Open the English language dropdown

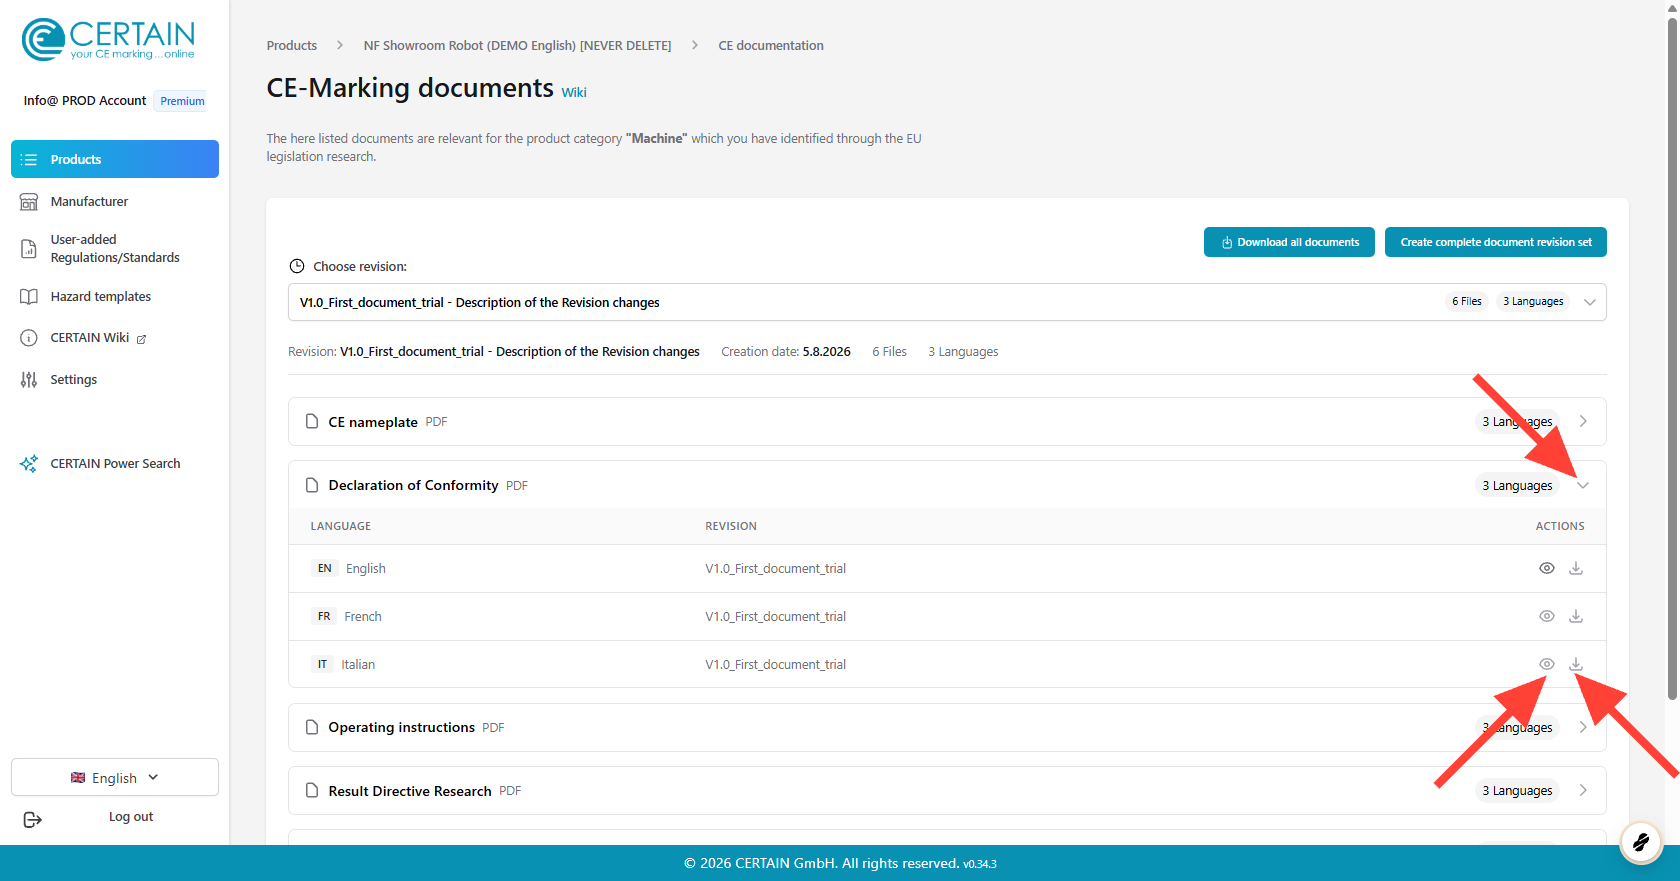click(115, 777)
